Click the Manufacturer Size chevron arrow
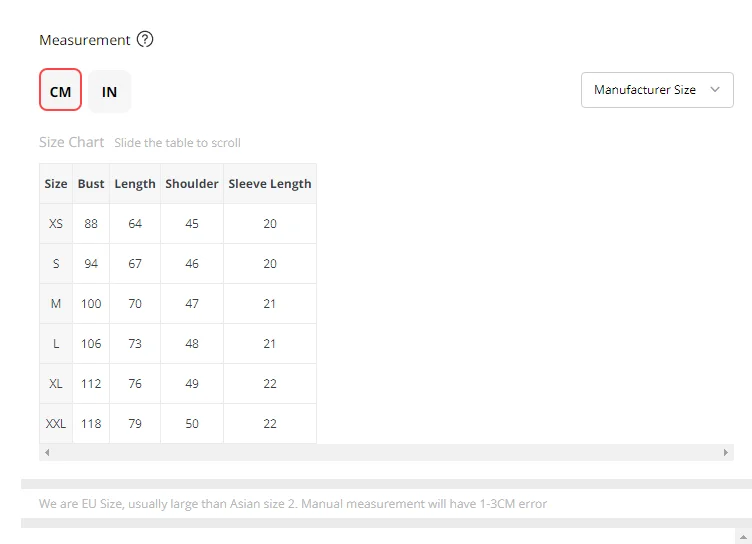Image resolution: width=752 pixels, height=544 pixels. (714, 90)
